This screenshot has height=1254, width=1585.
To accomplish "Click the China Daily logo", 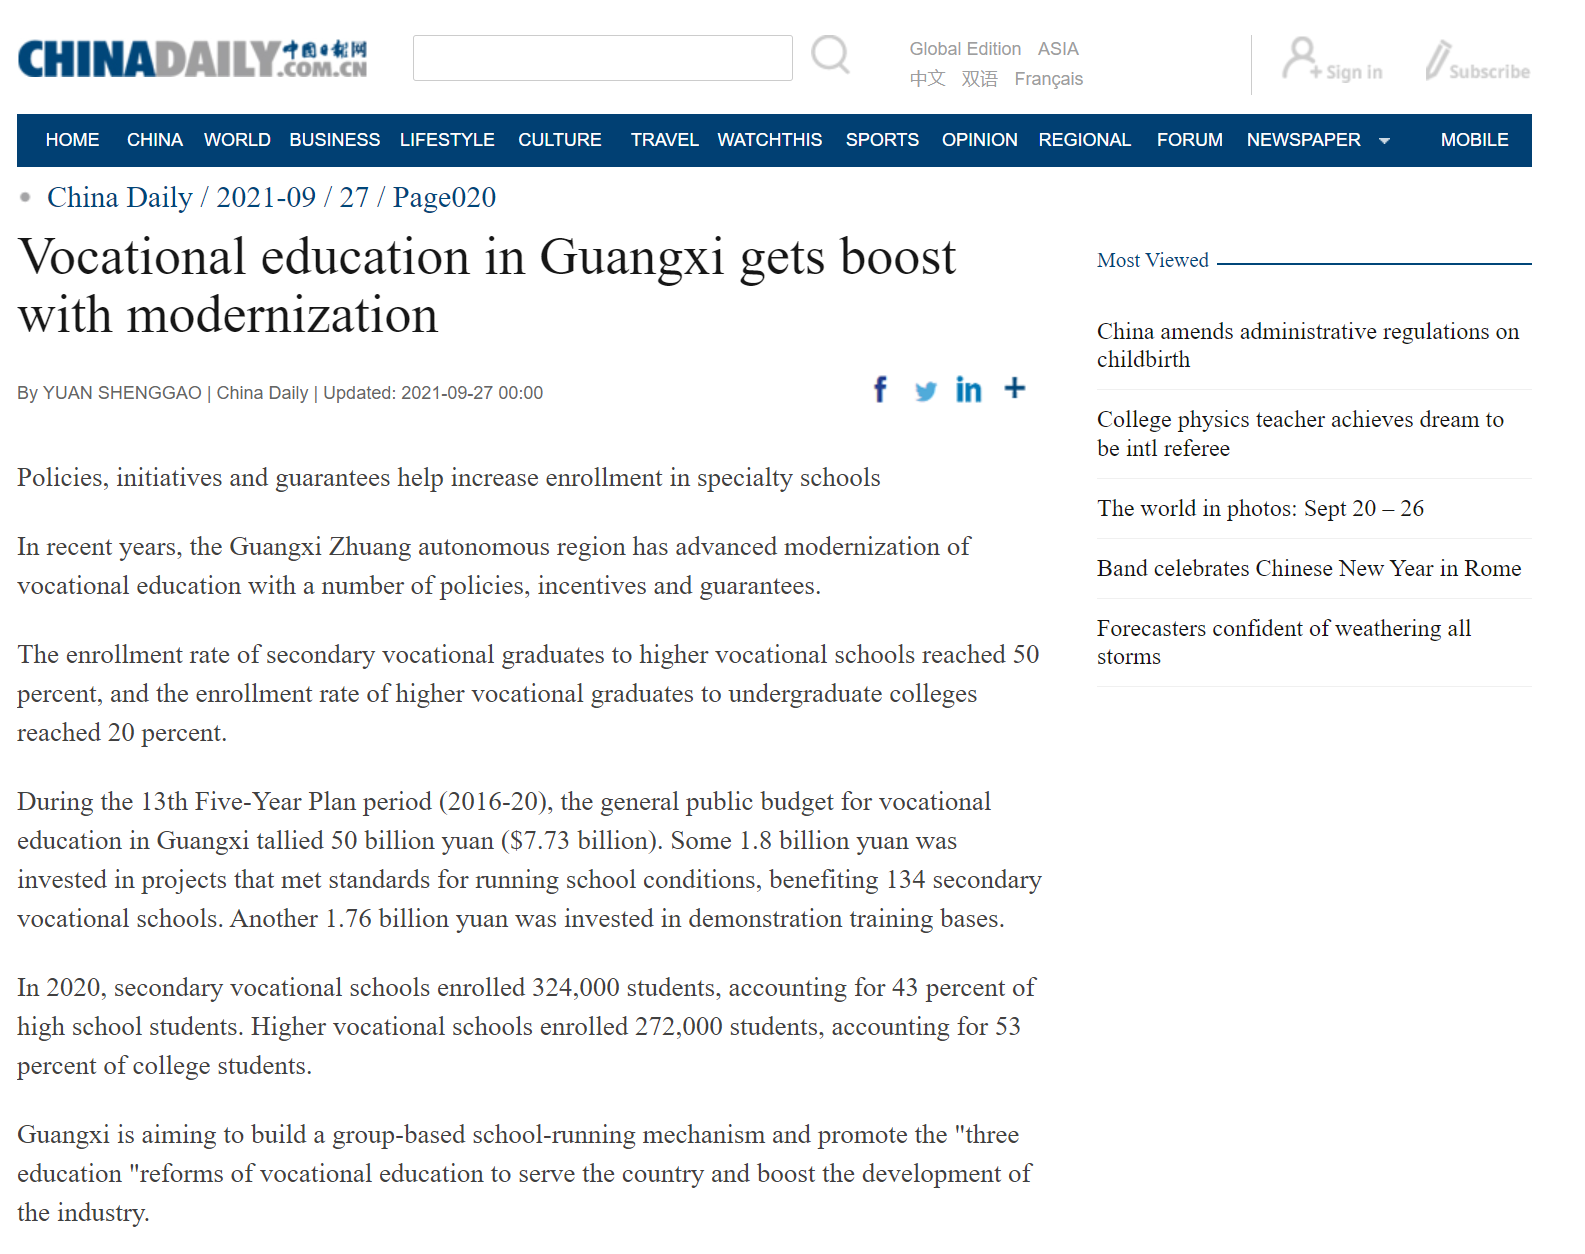I will (x=192, y=59).
